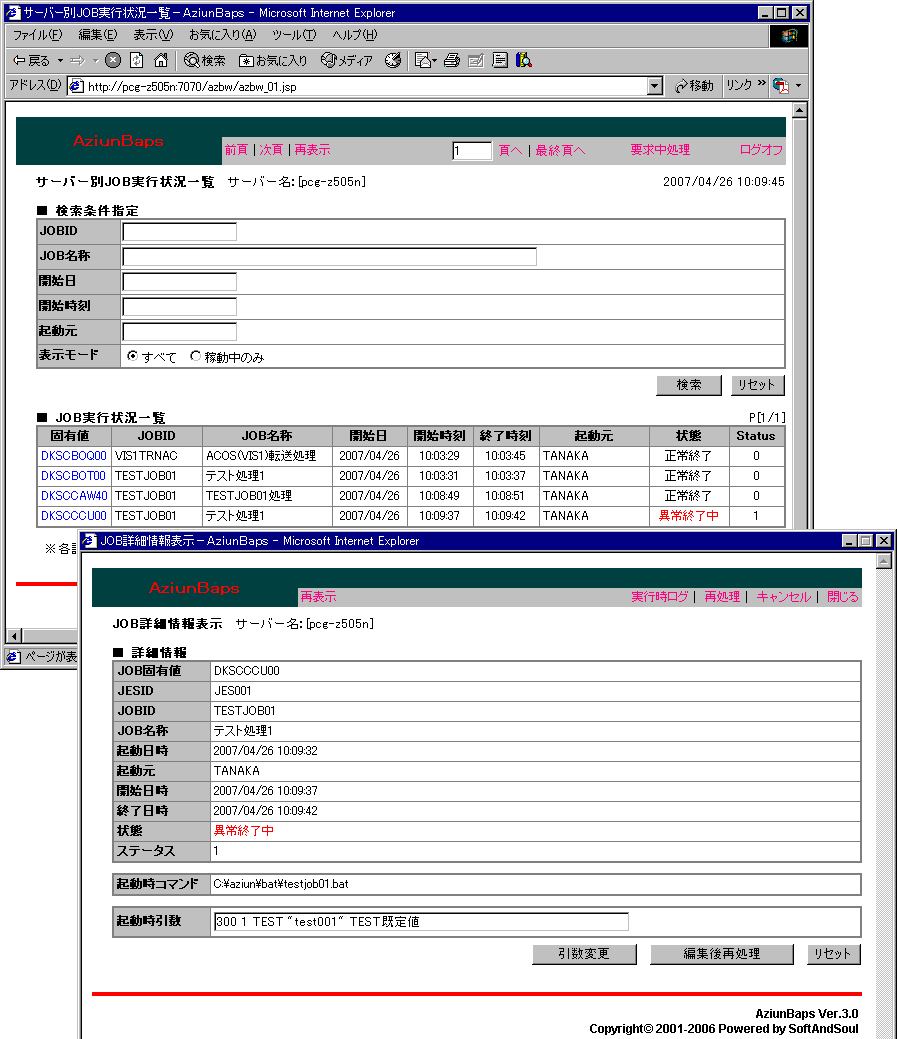
Task: Click the Print icon in toolbar
Action: [452, 60]
